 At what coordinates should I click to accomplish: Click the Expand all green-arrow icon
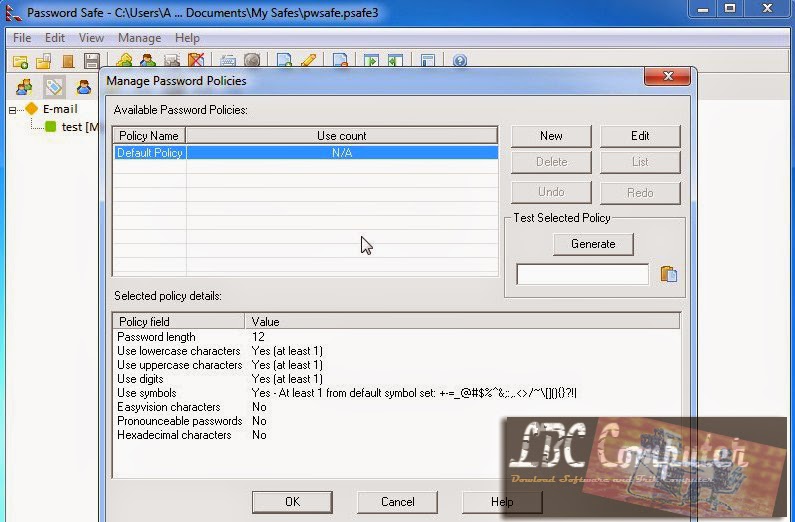pyautogui.click(x=372, y=61)
